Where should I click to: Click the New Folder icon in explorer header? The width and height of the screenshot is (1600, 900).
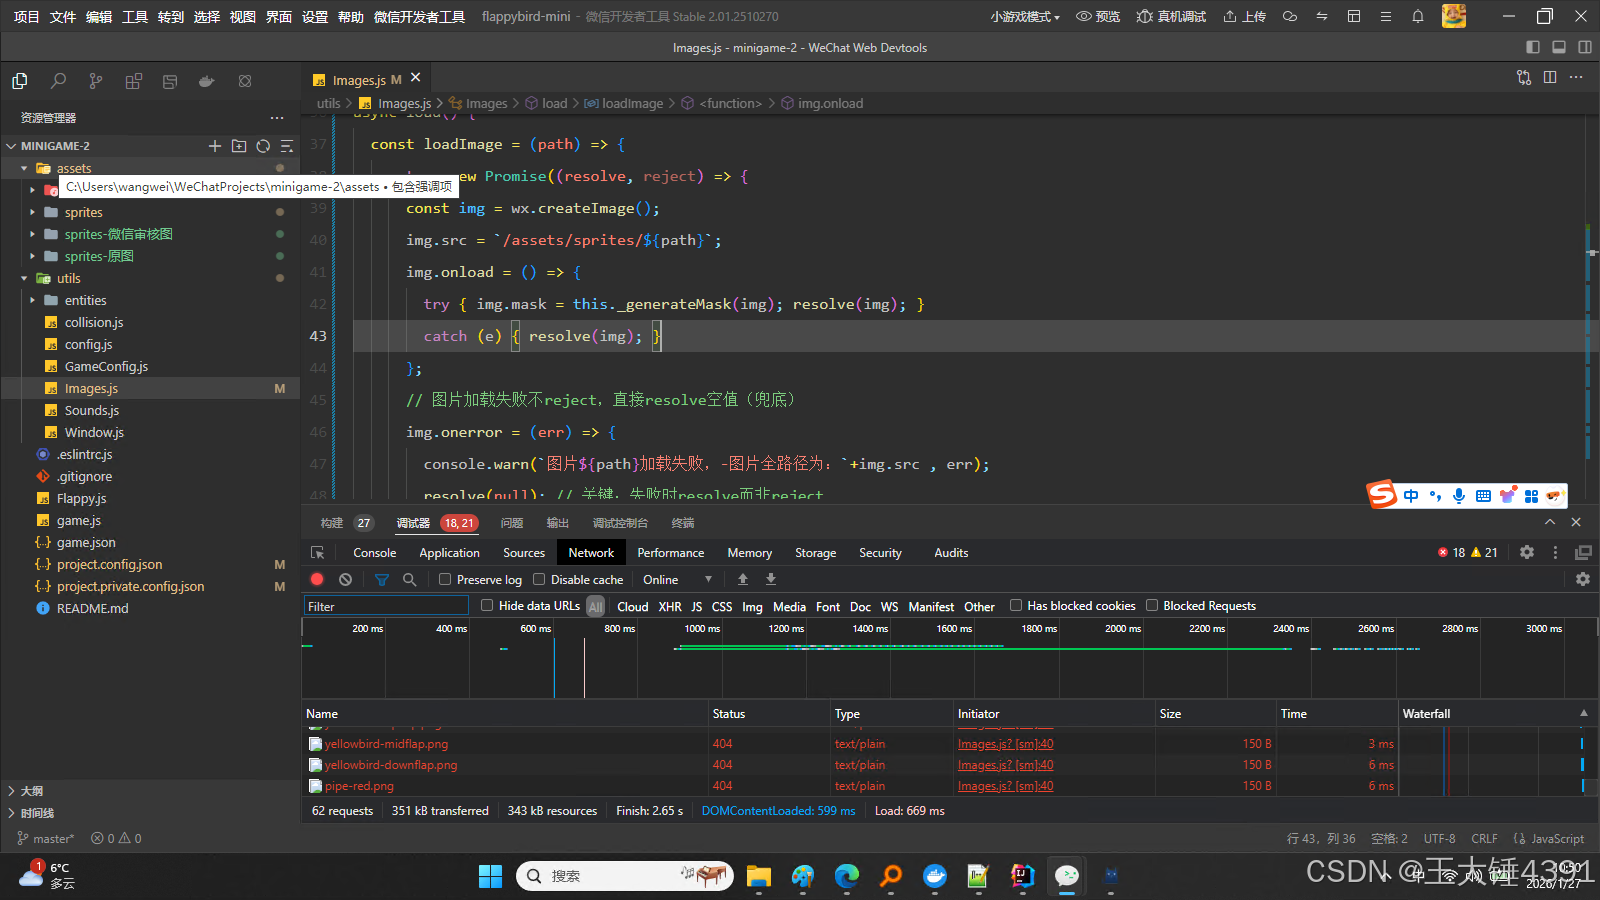[x=239, y=146]
